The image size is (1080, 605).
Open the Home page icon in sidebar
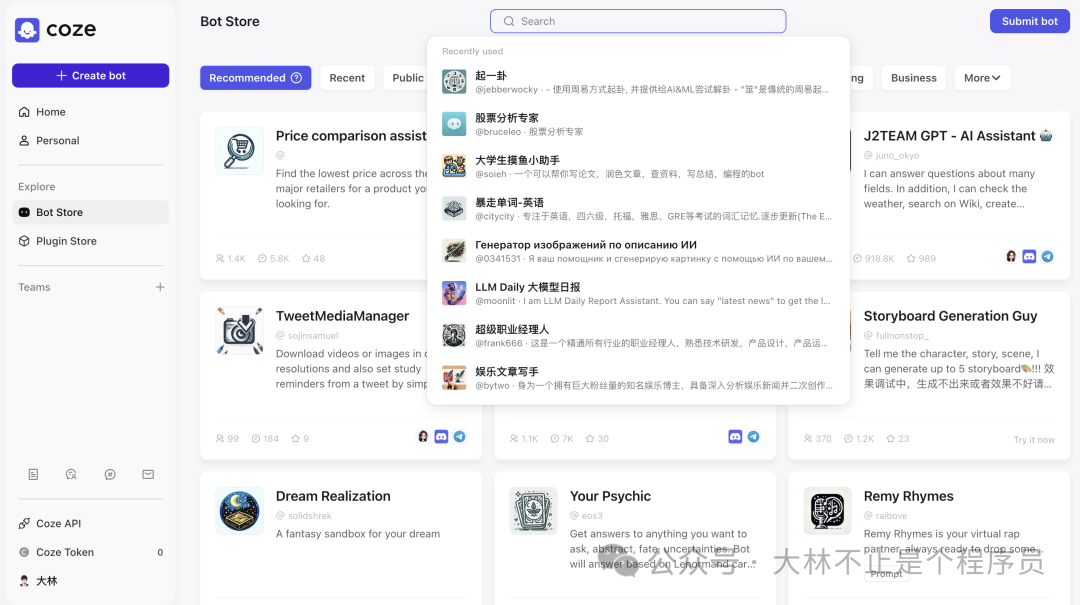24,112
